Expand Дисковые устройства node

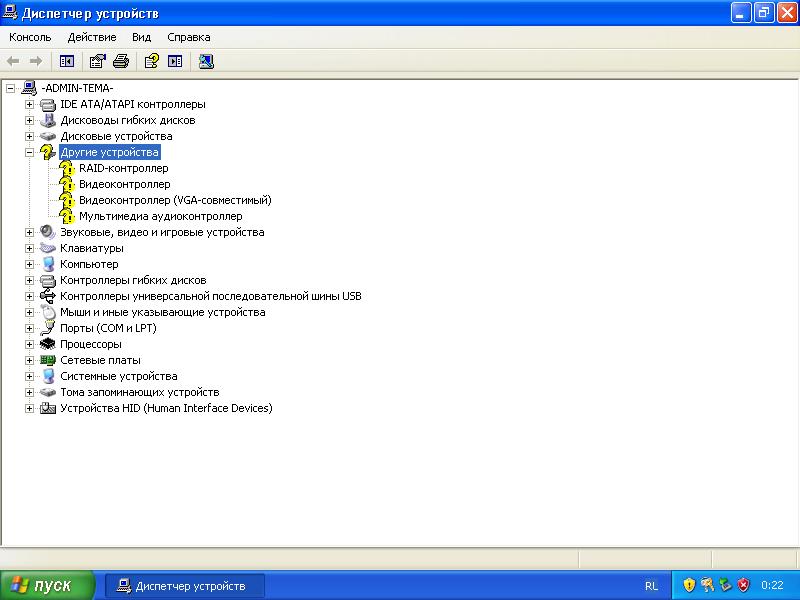point(30,136)
